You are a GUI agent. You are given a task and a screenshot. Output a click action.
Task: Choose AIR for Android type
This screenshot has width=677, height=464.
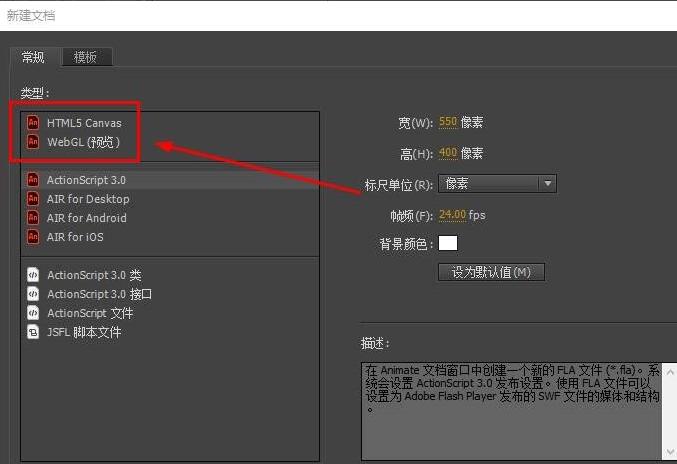170,218
